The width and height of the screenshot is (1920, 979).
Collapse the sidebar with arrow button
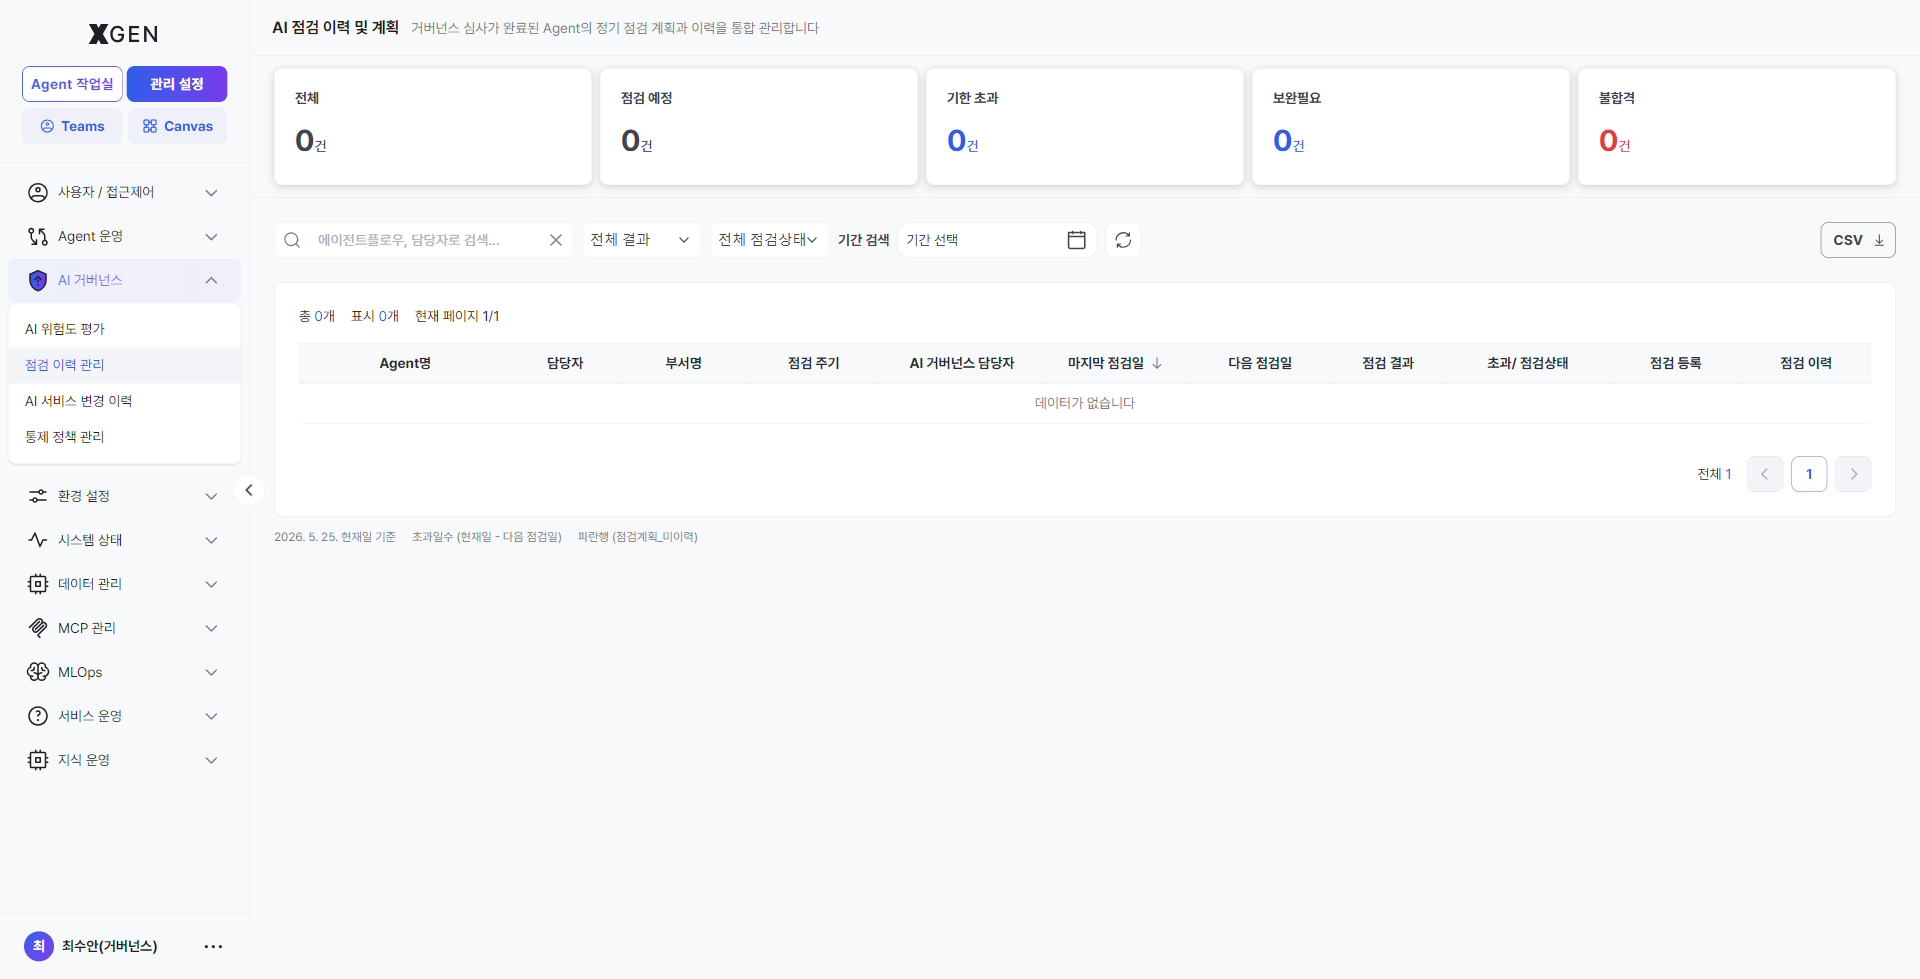(x=249, y=490)
